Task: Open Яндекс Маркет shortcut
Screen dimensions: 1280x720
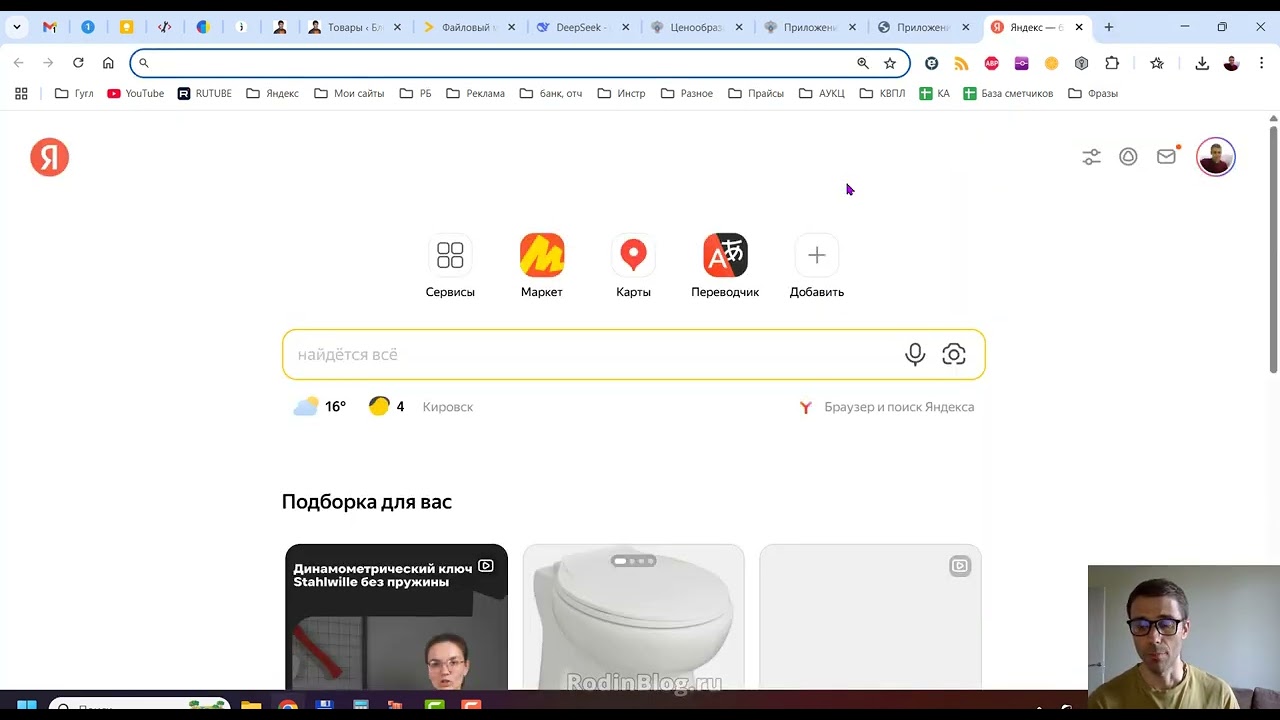Action: coord(542,266)
